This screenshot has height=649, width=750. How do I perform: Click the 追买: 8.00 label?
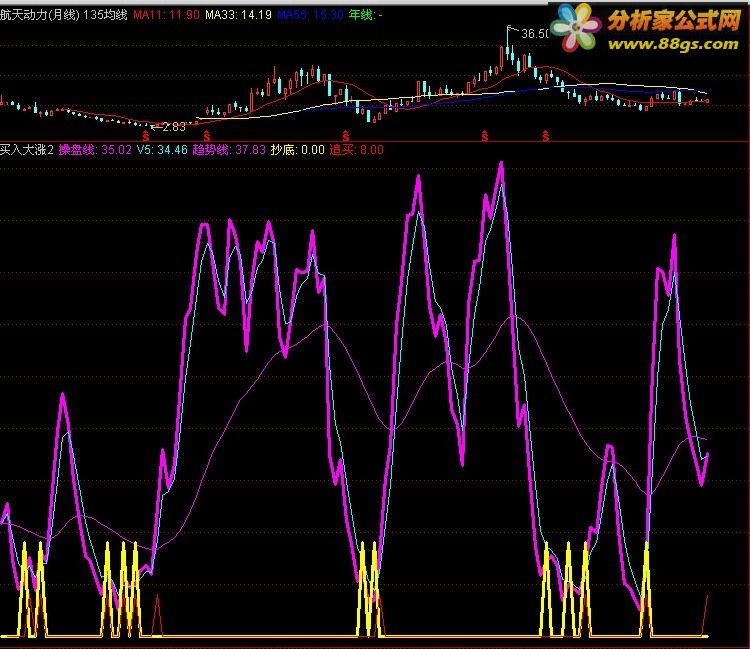click(356, 150)
